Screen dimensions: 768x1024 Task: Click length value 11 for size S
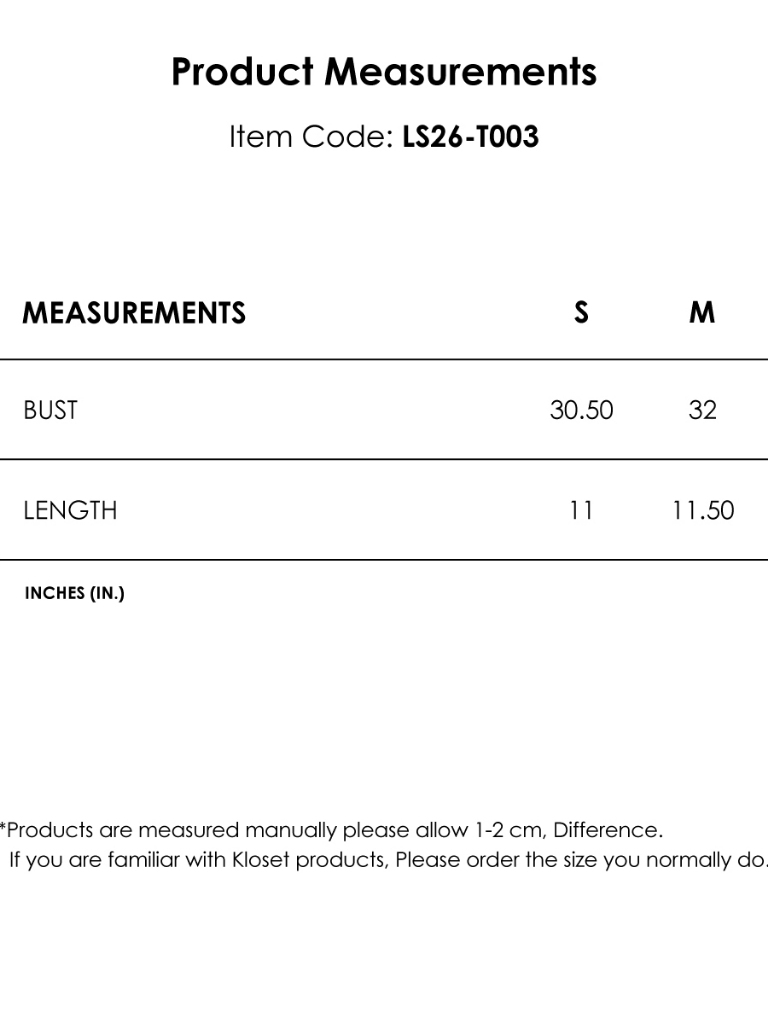(x=581, y=510)
